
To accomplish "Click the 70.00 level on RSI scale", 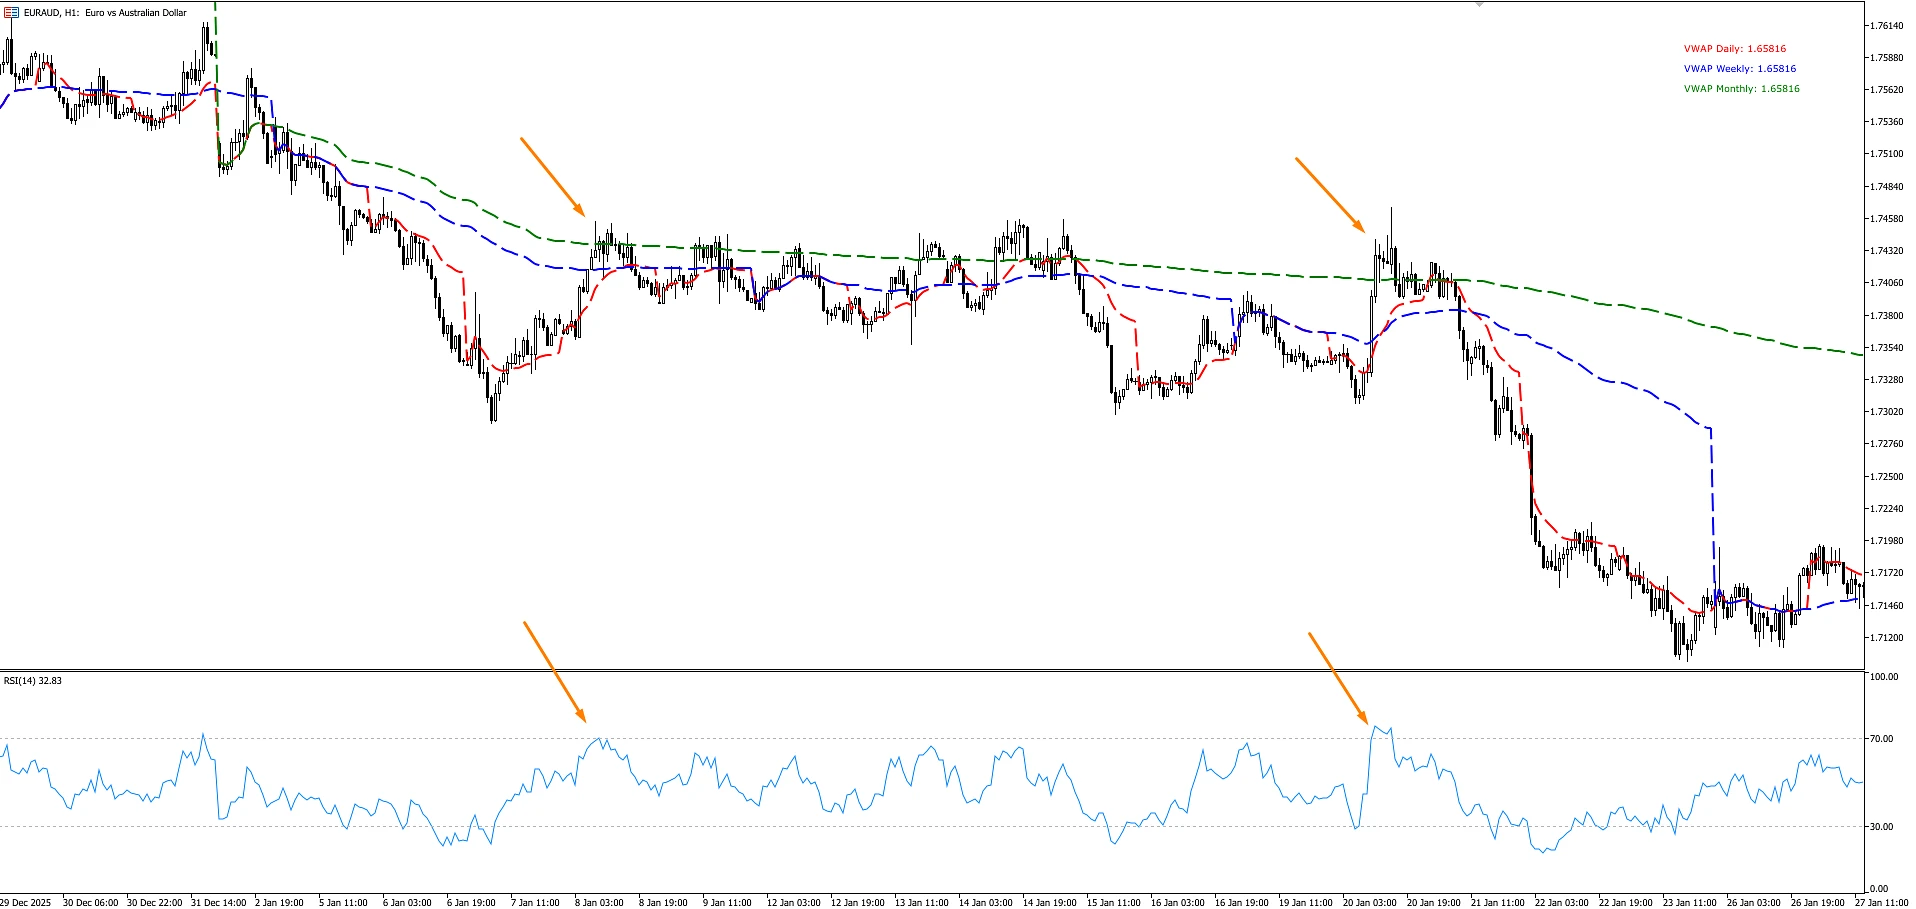I will [x=1881, y=739].
